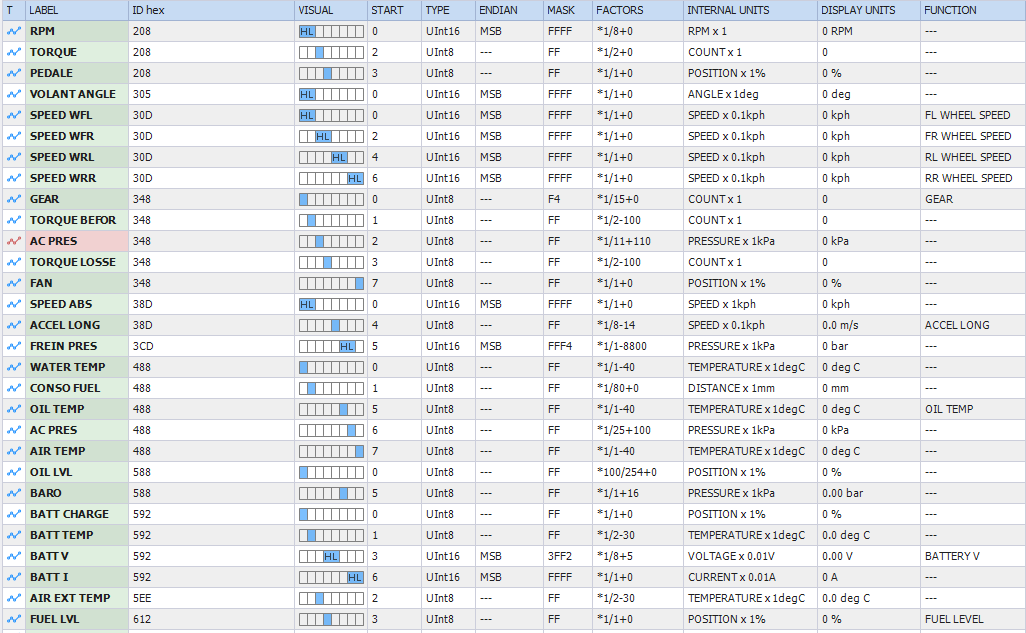Select the chart icon next to FAN
This screenshot has width=1026, height=633.
click(x=14, y=283)
